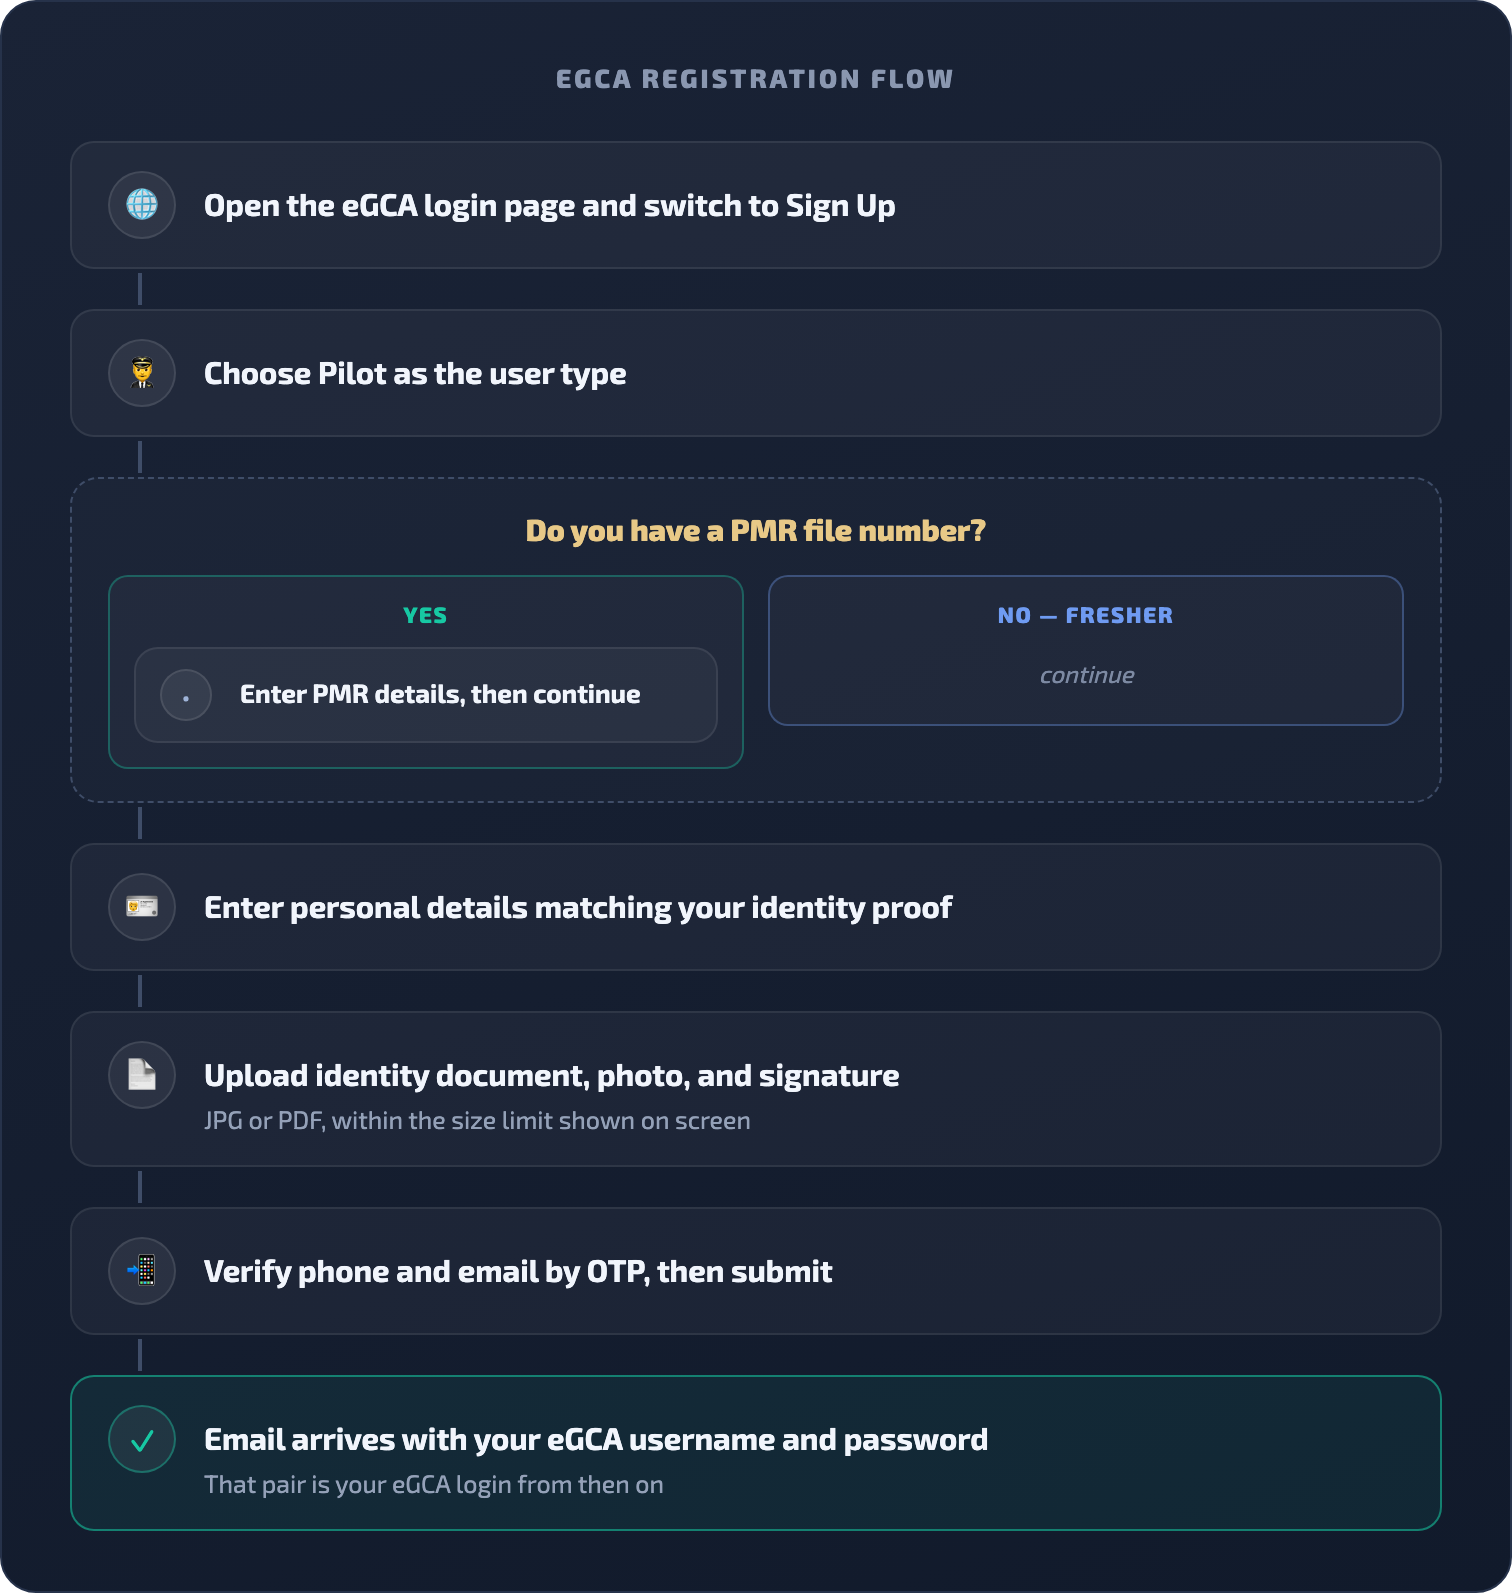Click the ID card icon
The width and height of the screenshot is (1512, 1593).
pos(142,907)
